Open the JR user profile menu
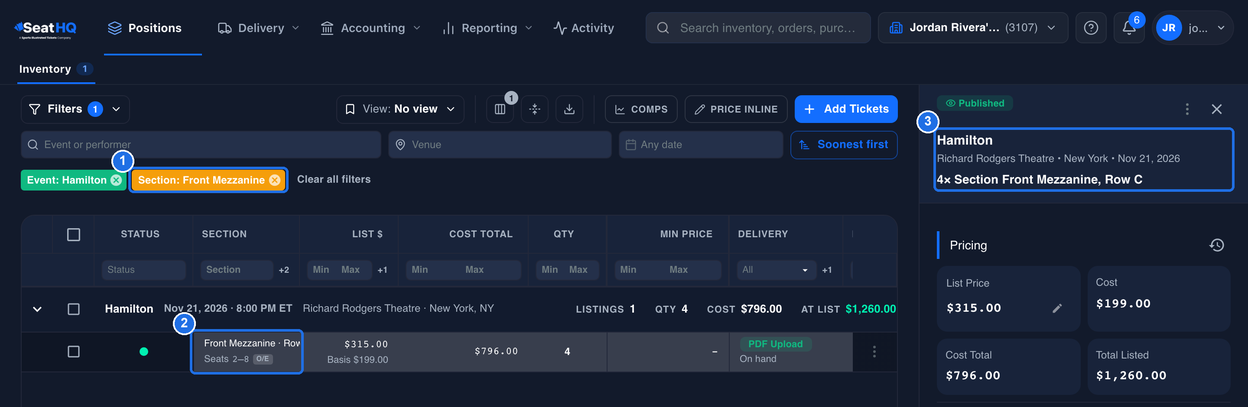 [x=1193, y=28]
